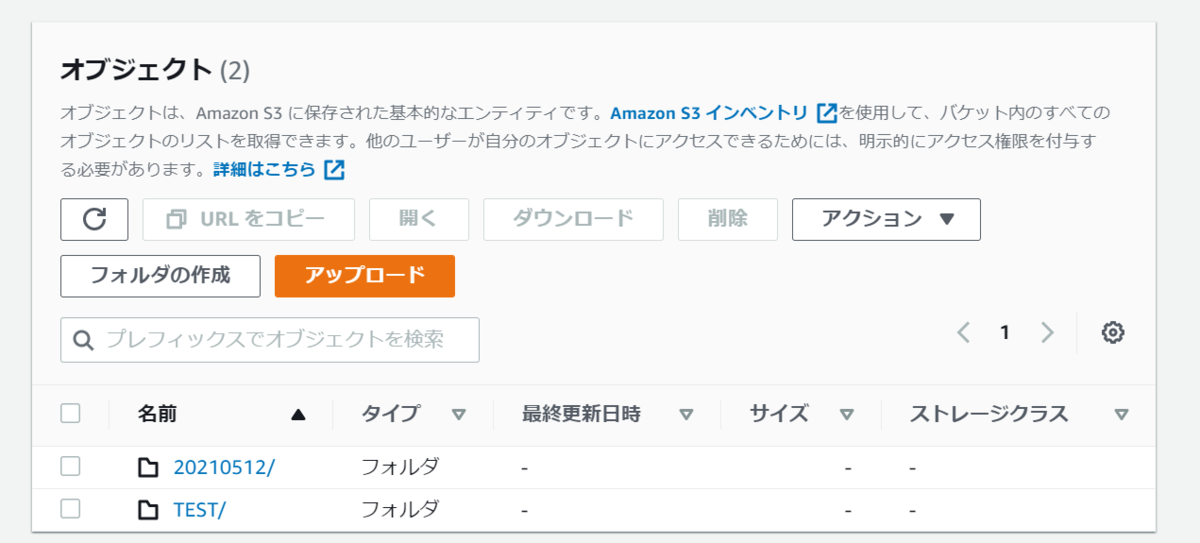The height and width of the screenshot is (543, 1200).
Task: Go to next page arrow
Action: click(1047, 333)
